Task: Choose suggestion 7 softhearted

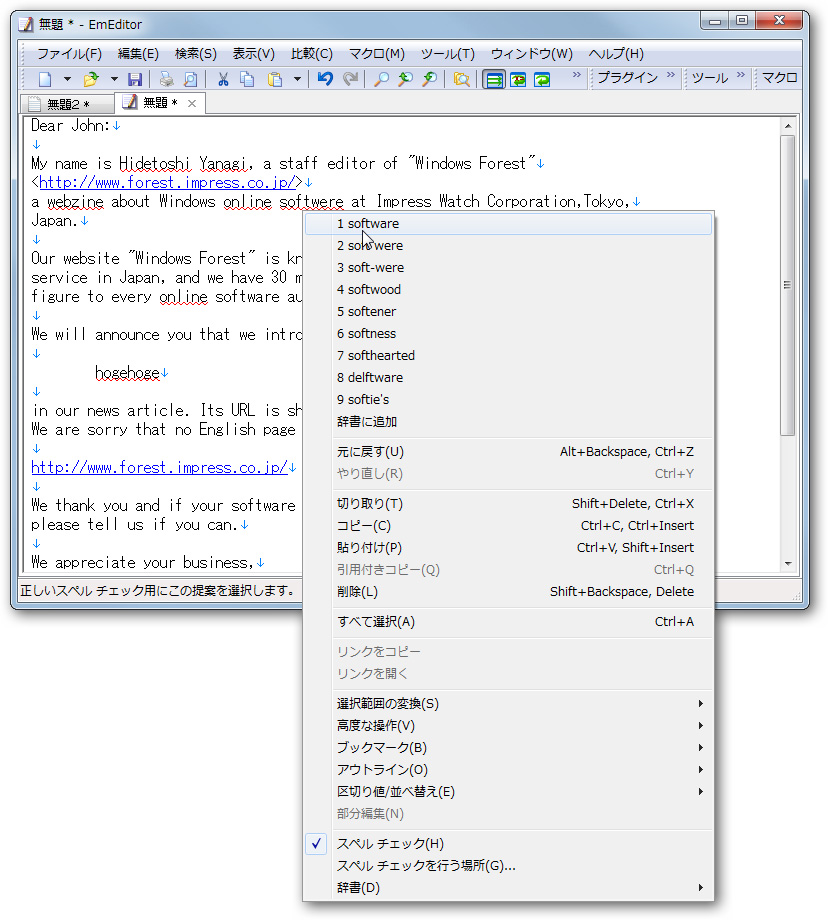Action: 508,356
